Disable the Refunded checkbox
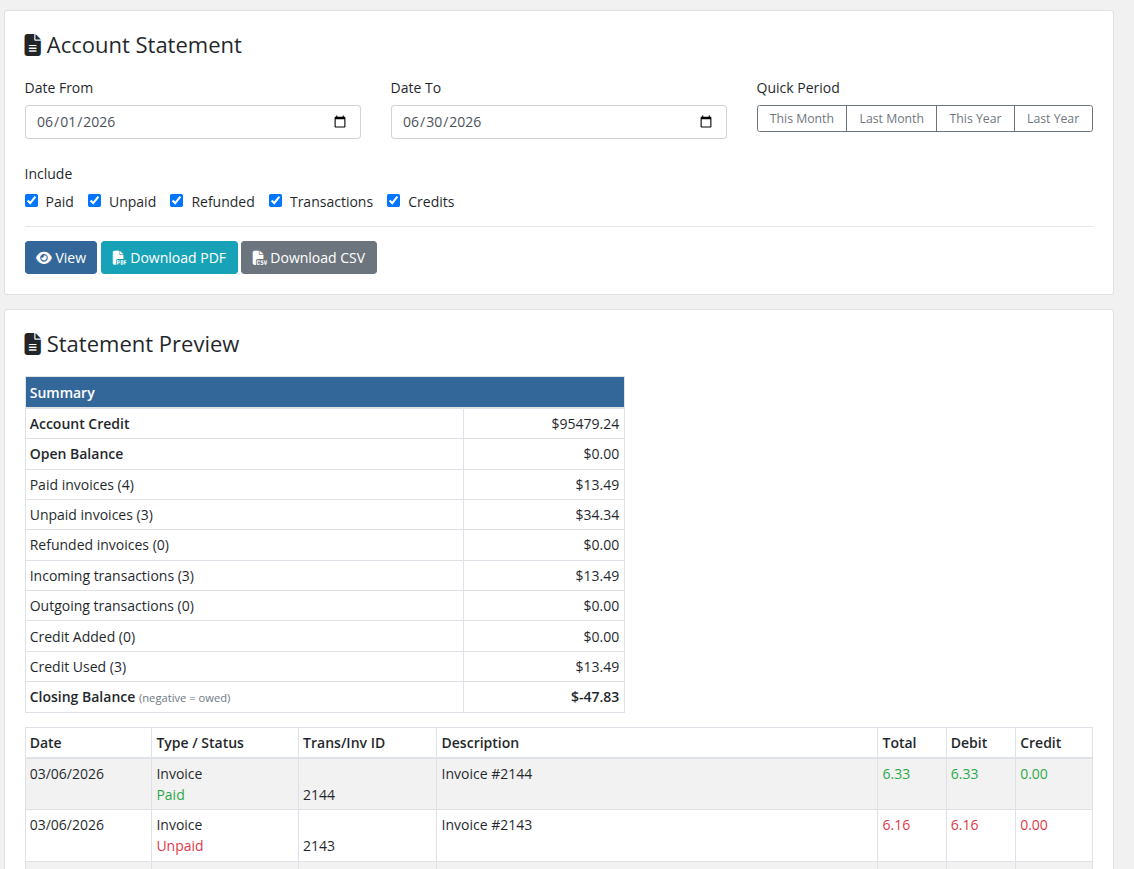Viewport: 1134px width, 869px height. tap(176, 200)
